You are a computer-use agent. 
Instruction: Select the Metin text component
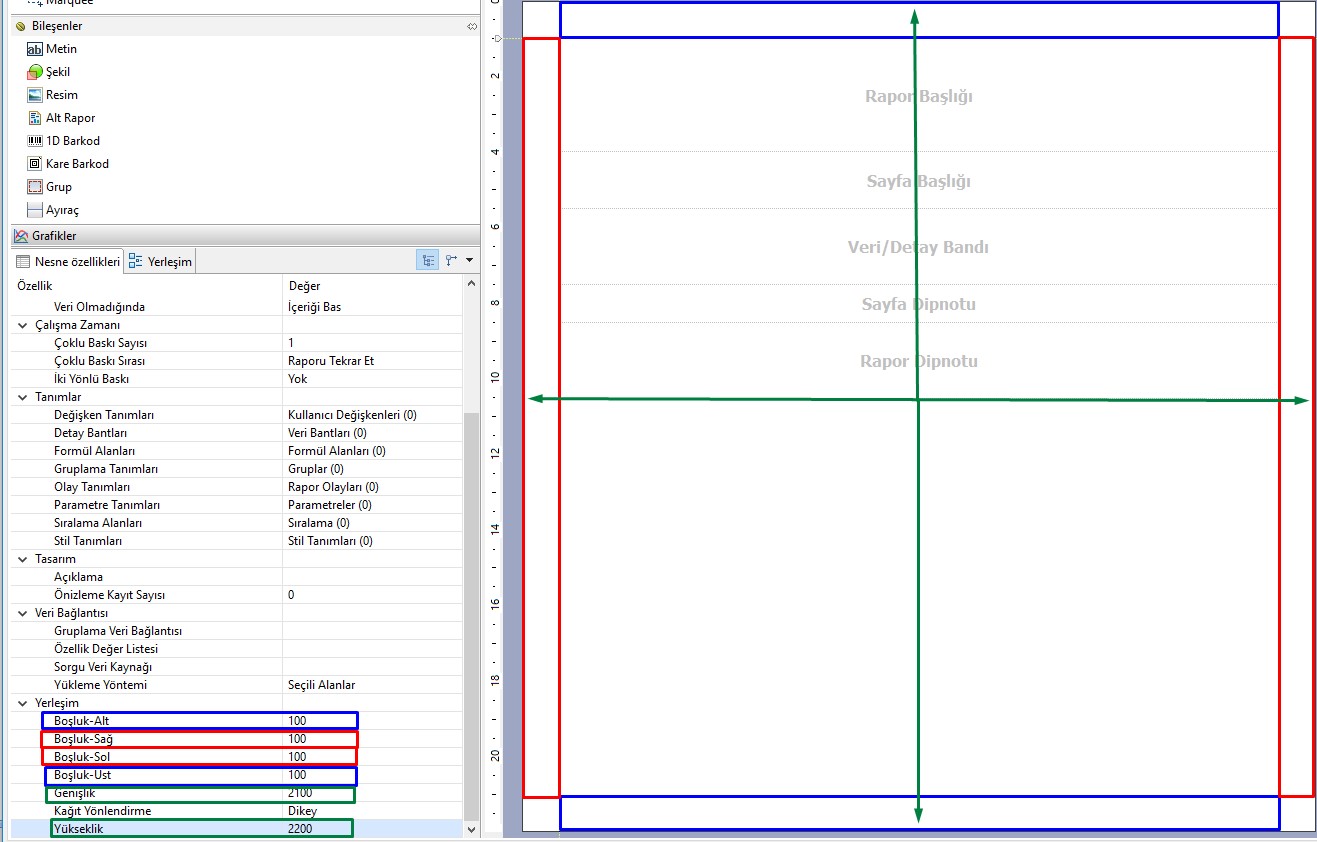(x=60, y=49)
